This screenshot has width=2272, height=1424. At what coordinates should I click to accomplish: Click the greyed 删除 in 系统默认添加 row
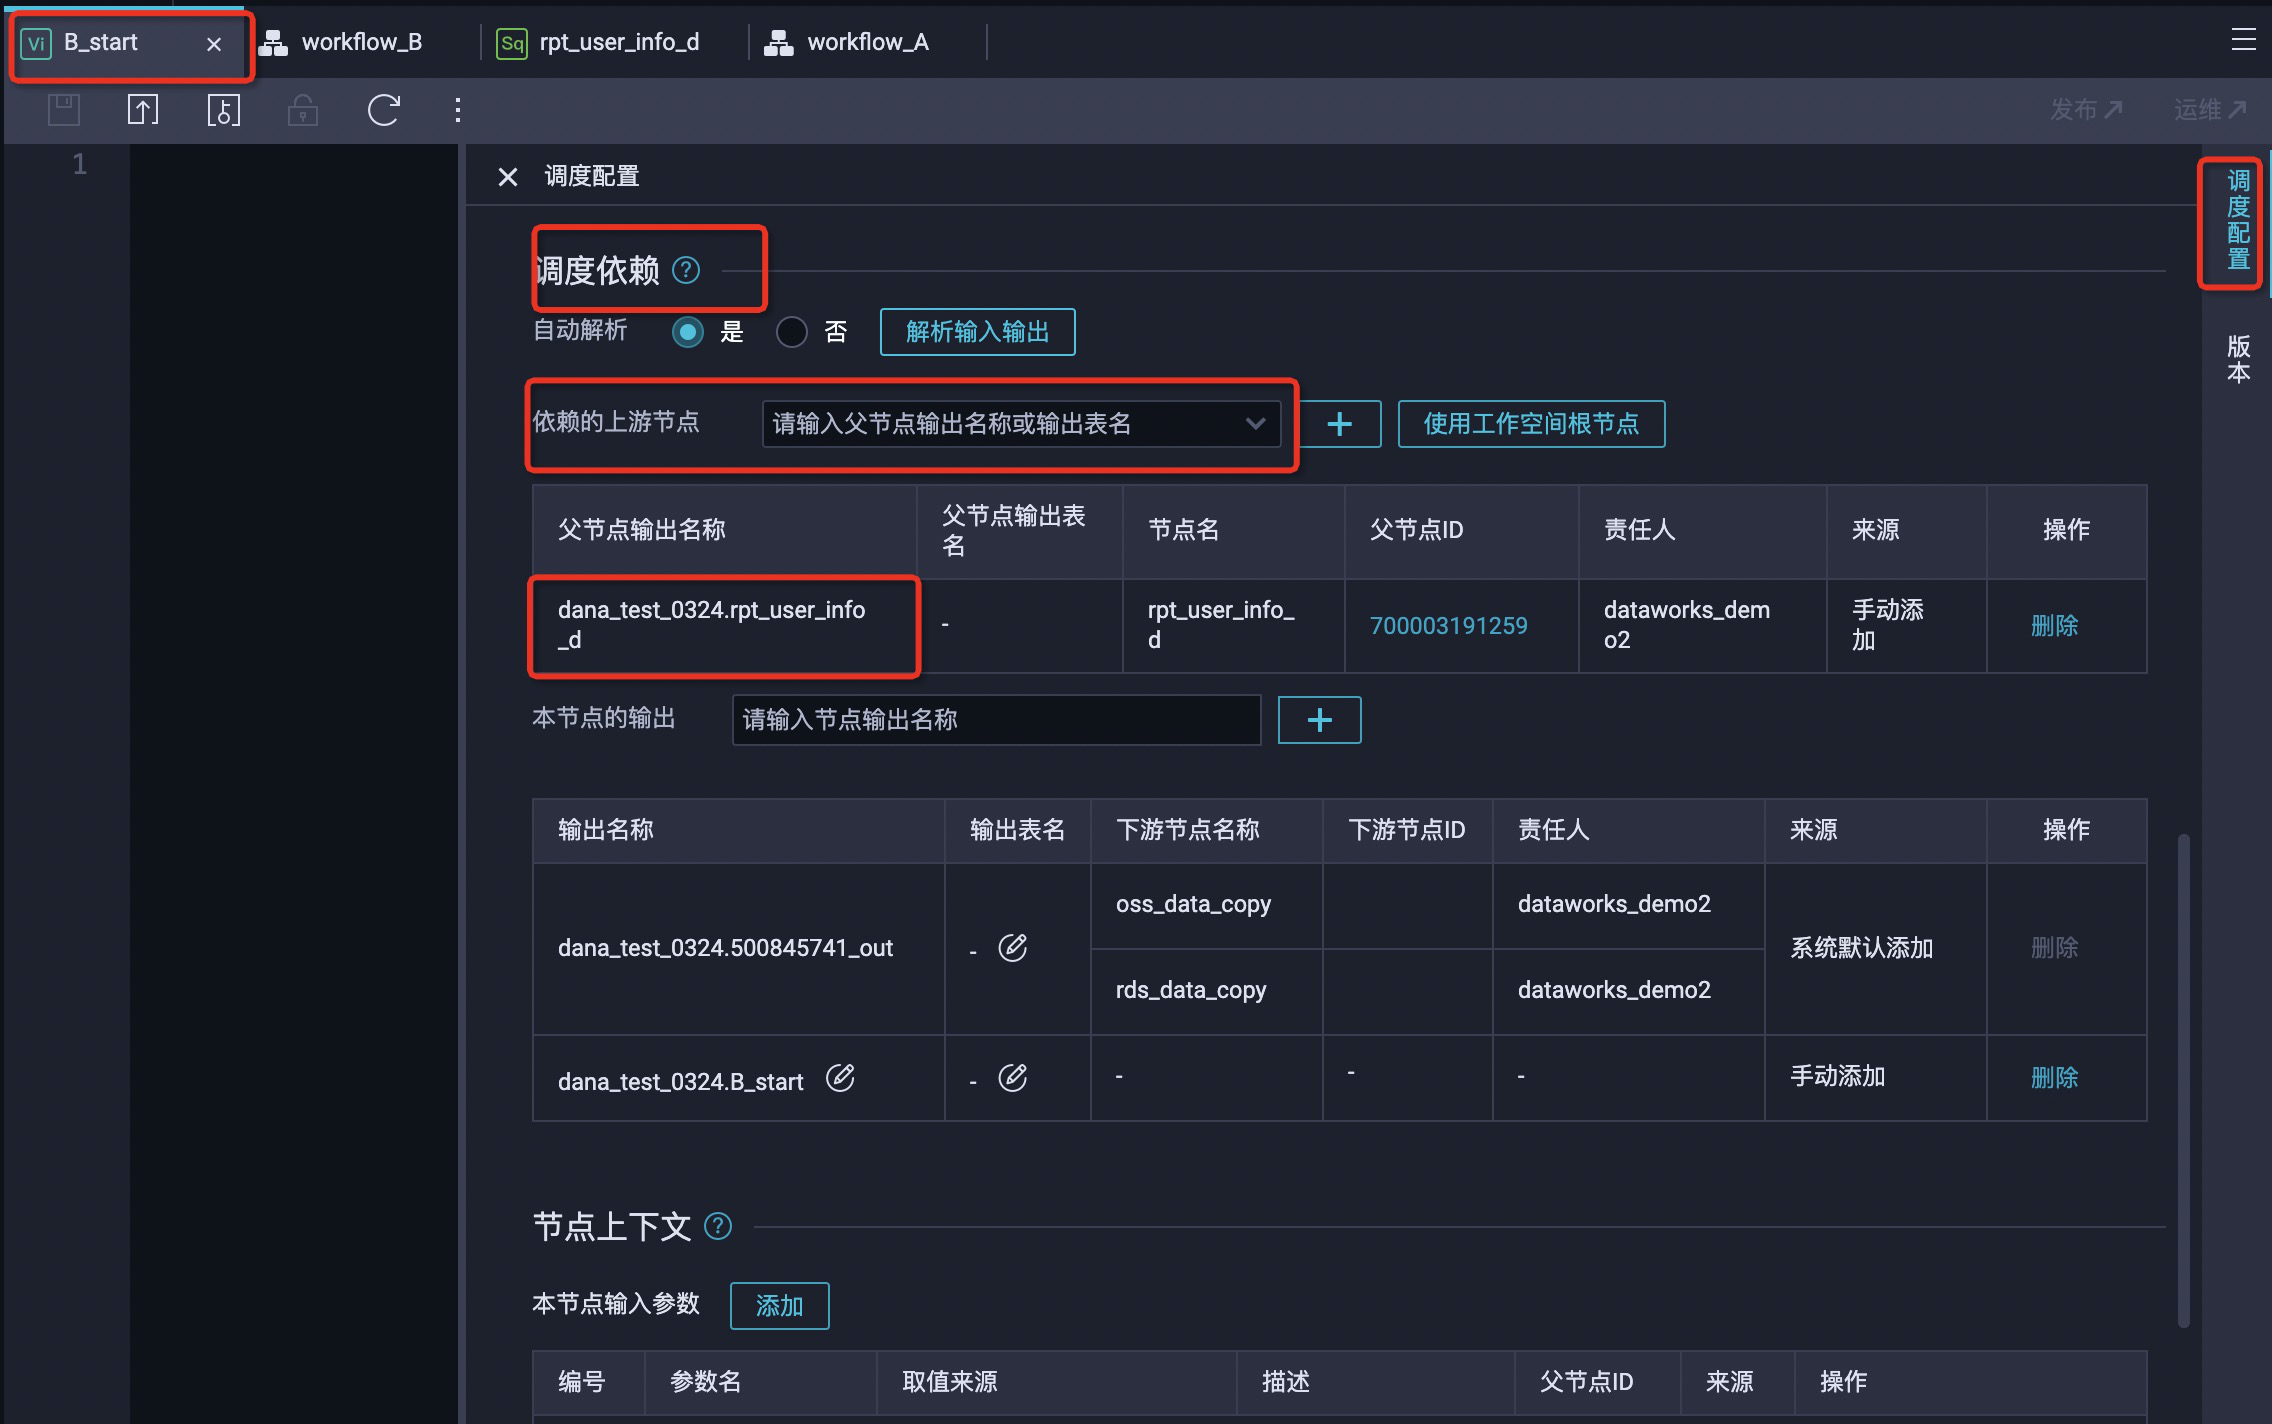pyautogui.click(x=2055, y=948)
